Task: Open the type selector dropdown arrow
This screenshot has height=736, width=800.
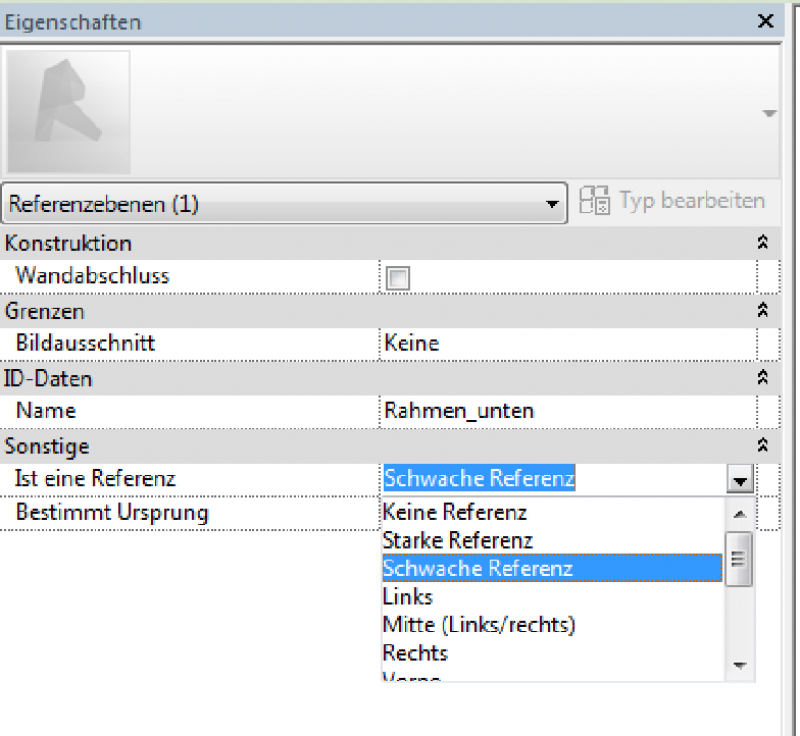Action: click(x=768, y=114)
